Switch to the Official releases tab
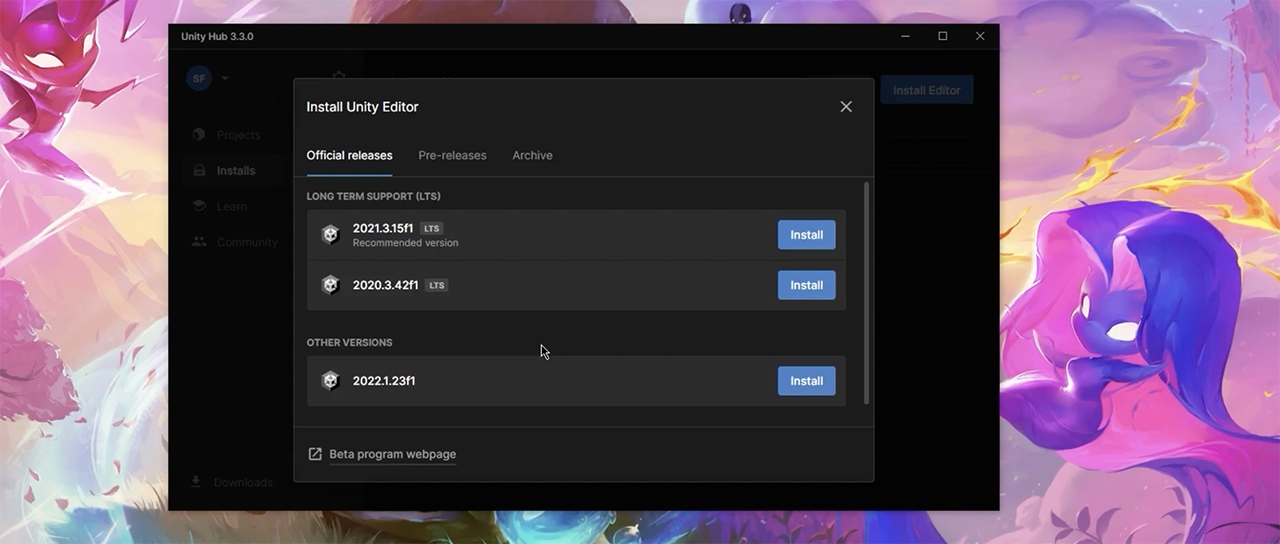1280x544 pixels. 349,155
